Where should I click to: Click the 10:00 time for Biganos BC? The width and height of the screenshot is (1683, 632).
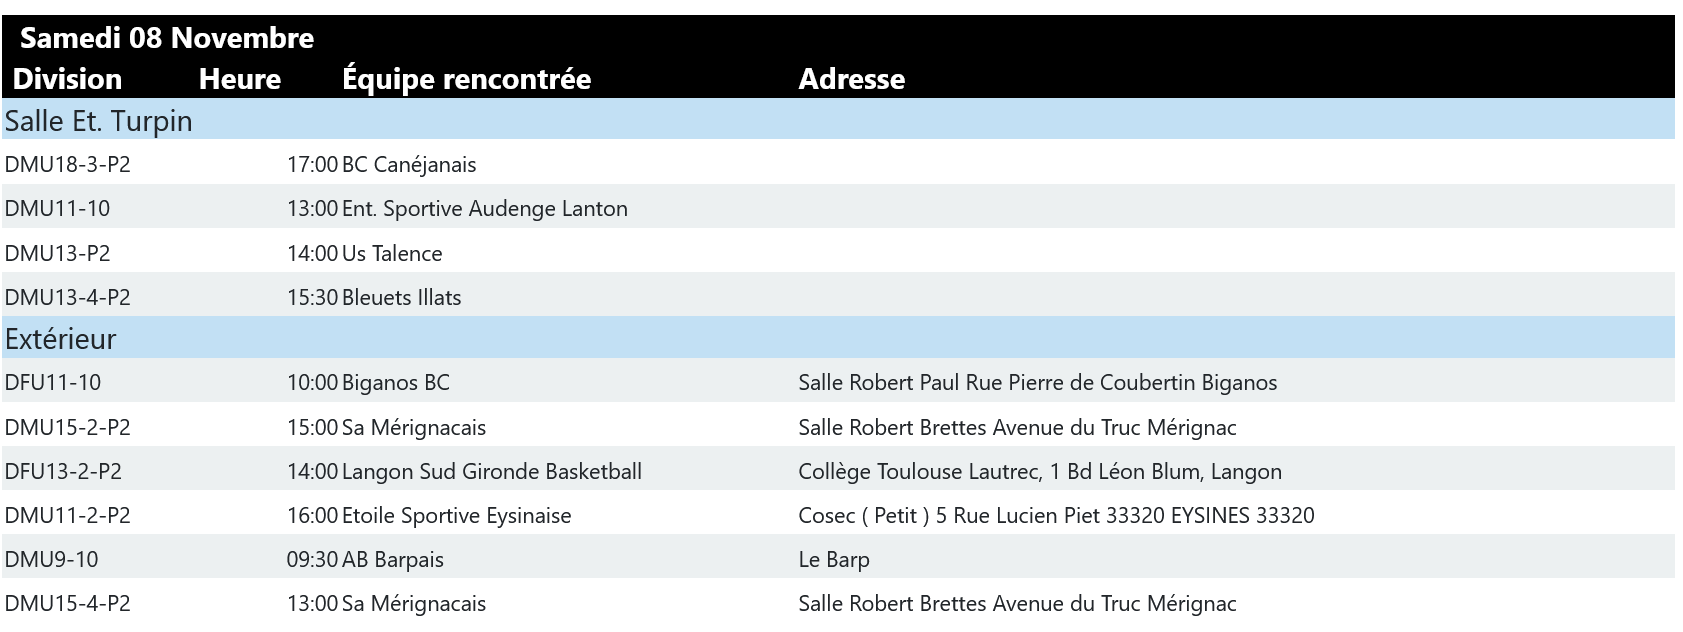[312, 383]
